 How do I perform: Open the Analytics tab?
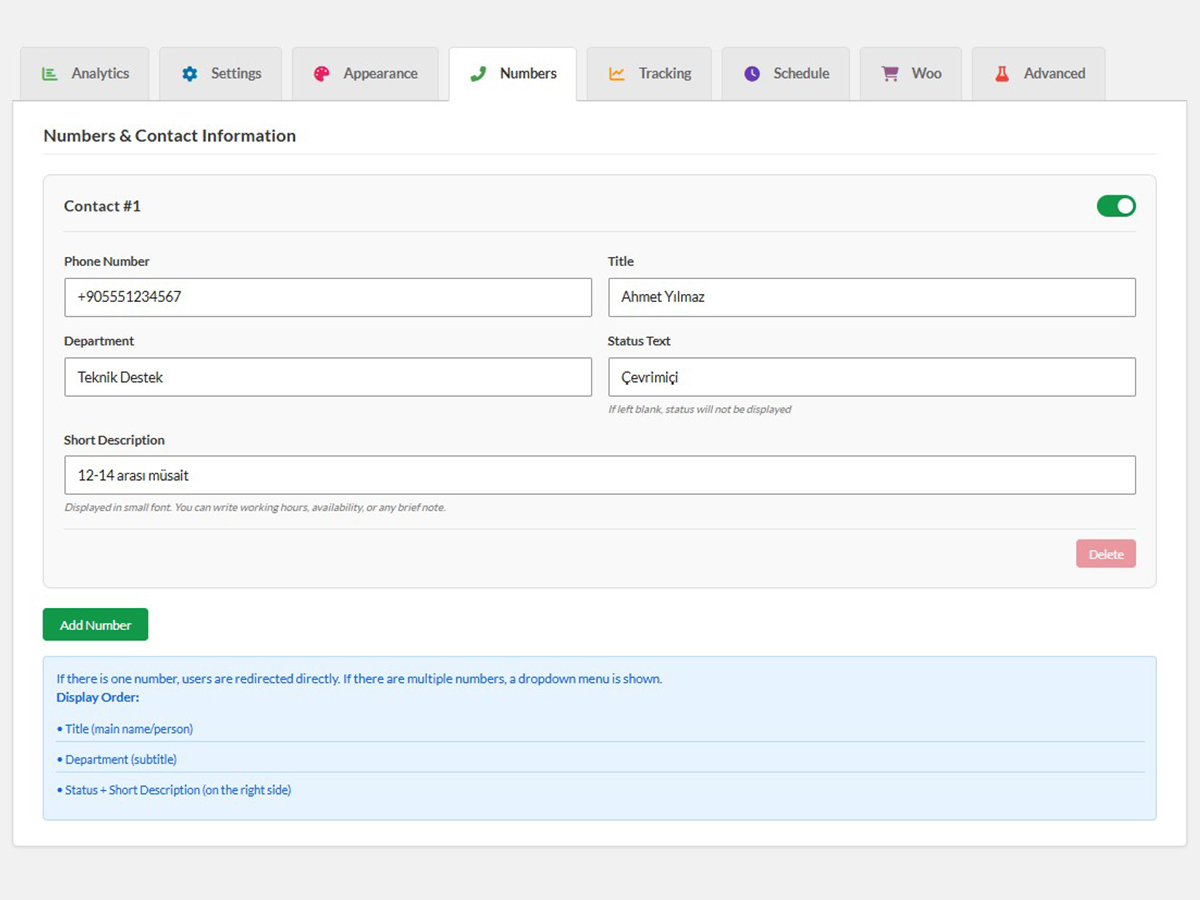point(85,74)
